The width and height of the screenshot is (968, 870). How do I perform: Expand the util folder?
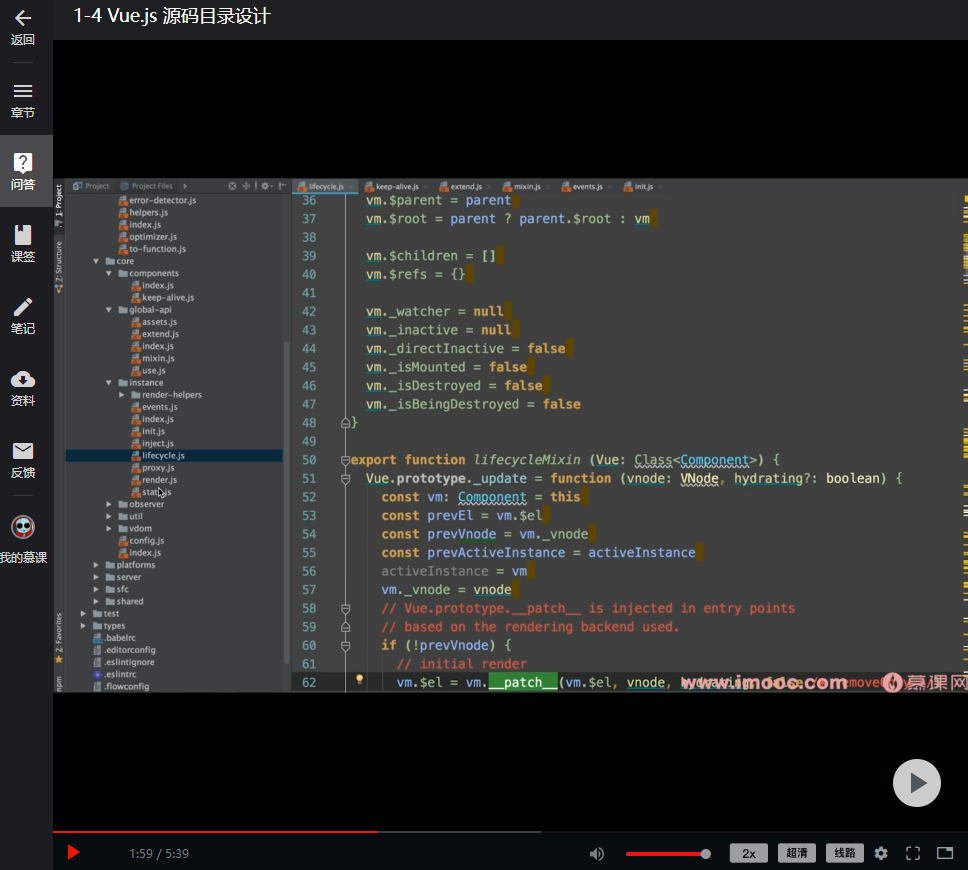click(x=109, y=516)
